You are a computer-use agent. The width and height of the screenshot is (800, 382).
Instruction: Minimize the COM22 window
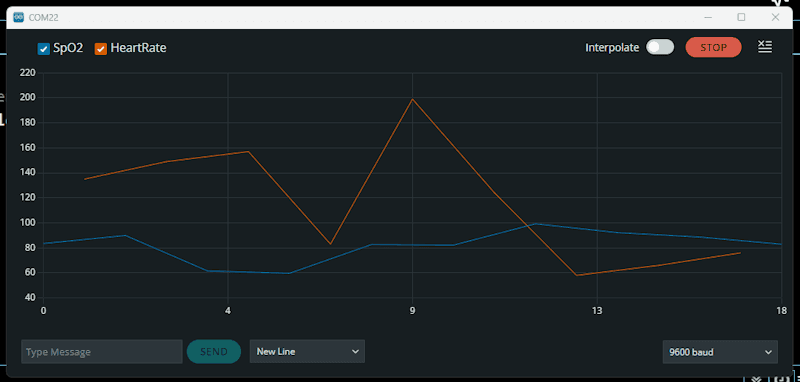(708, 17)
